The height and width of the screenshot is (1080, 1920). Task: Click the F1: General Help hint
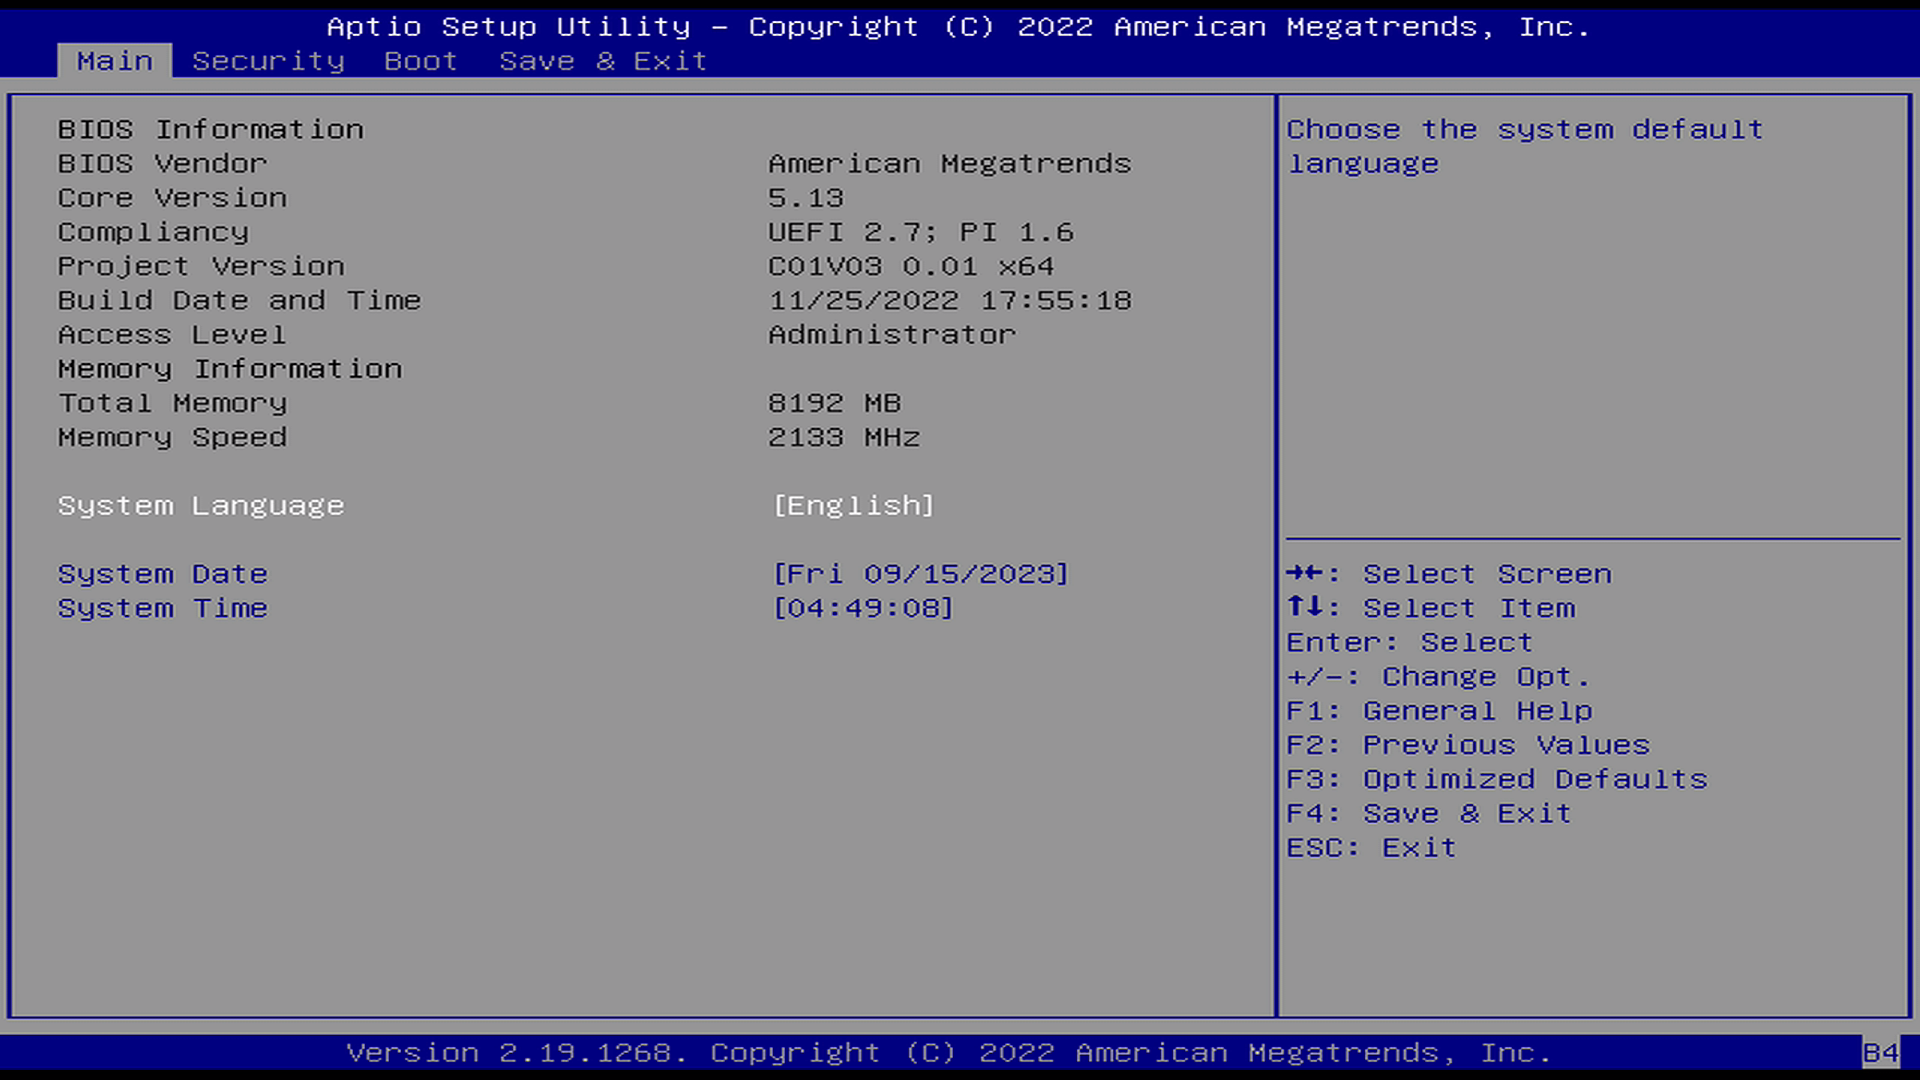coord(1440,711)
